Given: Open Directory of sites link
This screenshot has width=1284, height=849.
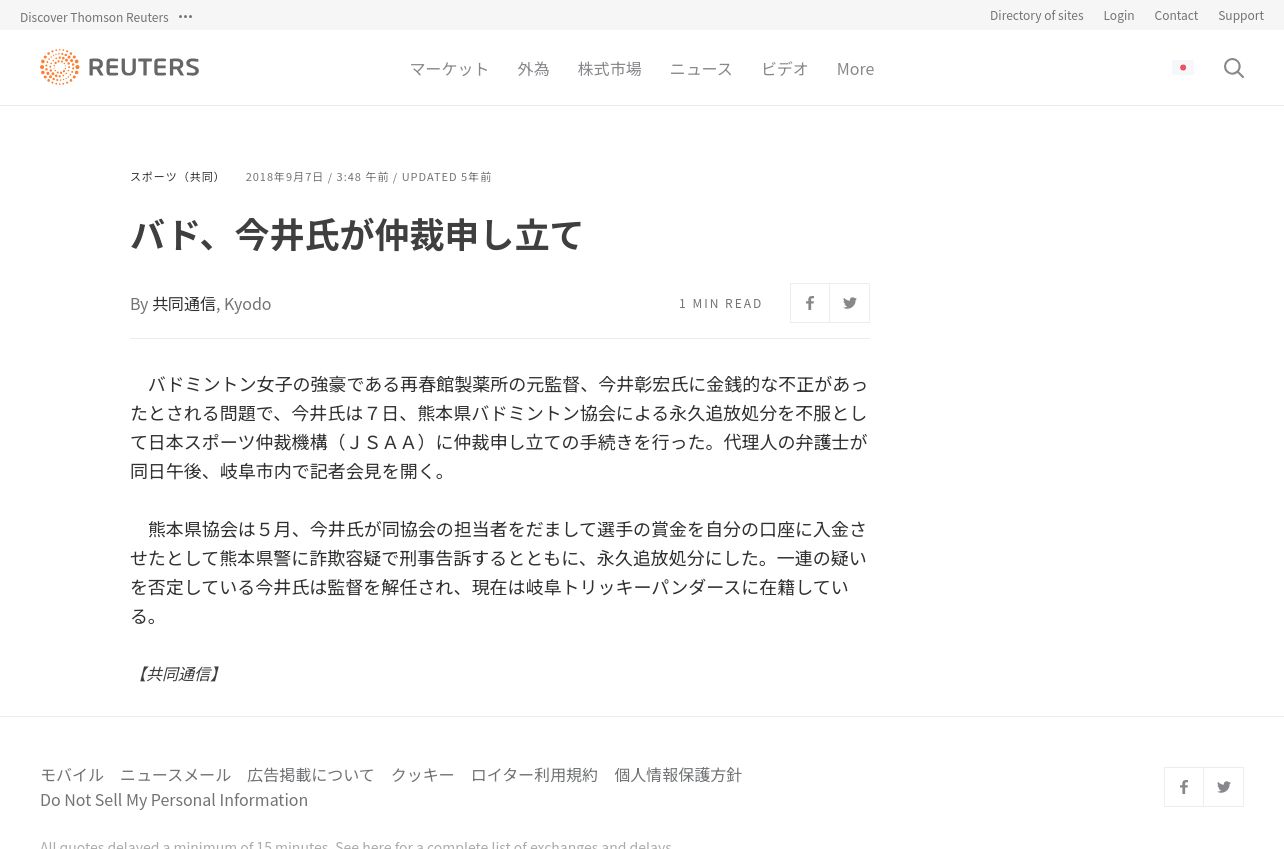Looking at the screenshot, I should (x=1036, y=15).
